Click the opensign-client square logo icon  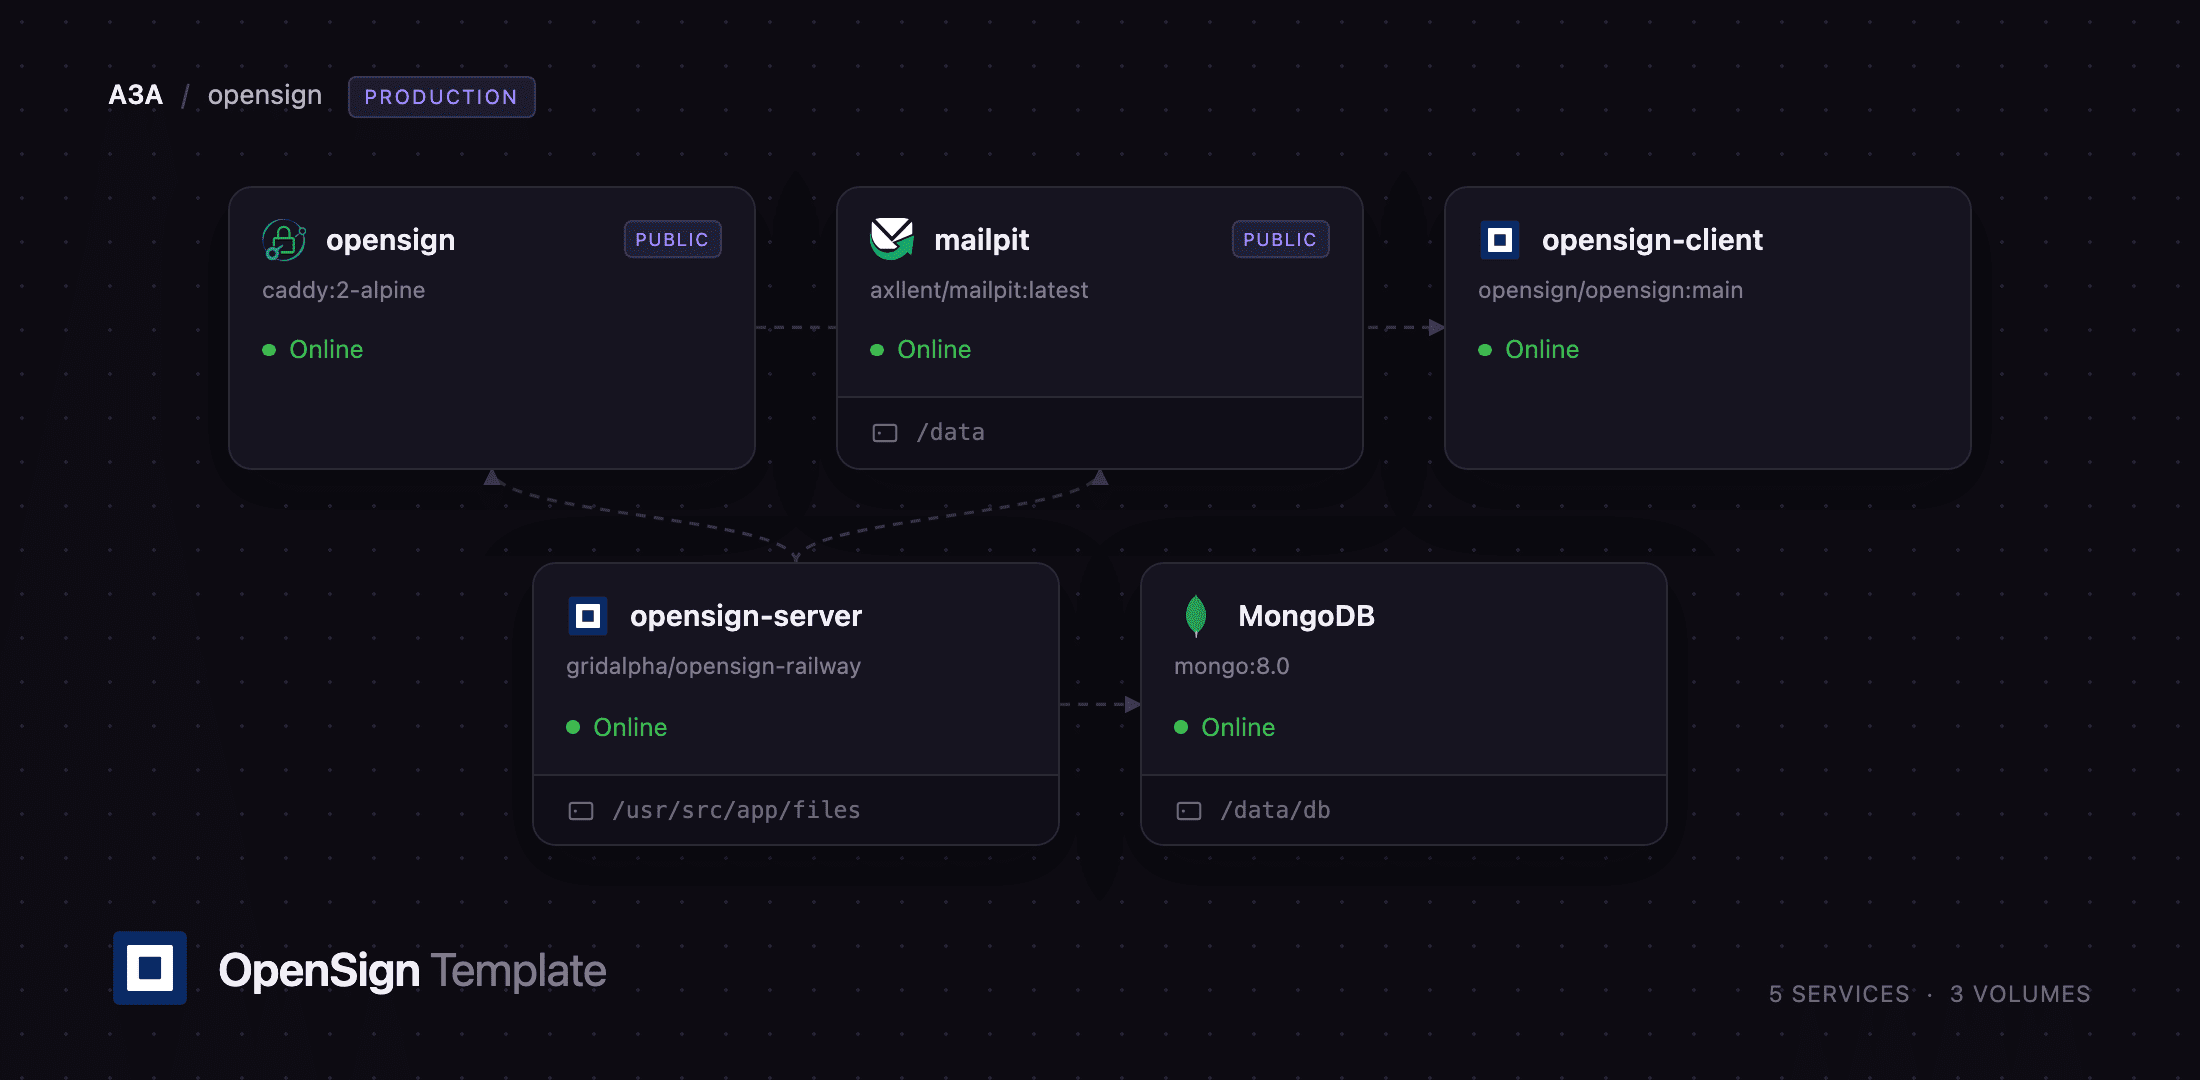1500,240
